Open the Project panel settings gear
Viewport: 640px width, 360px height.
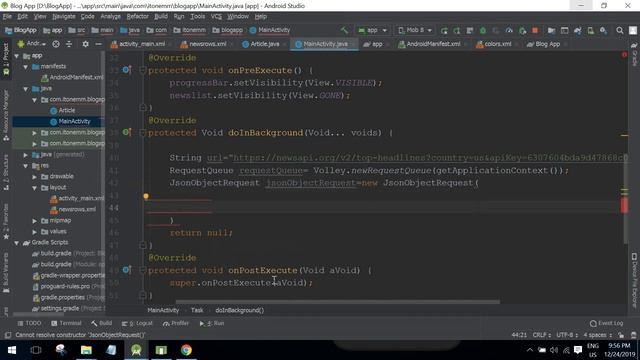tap(85, 44)
